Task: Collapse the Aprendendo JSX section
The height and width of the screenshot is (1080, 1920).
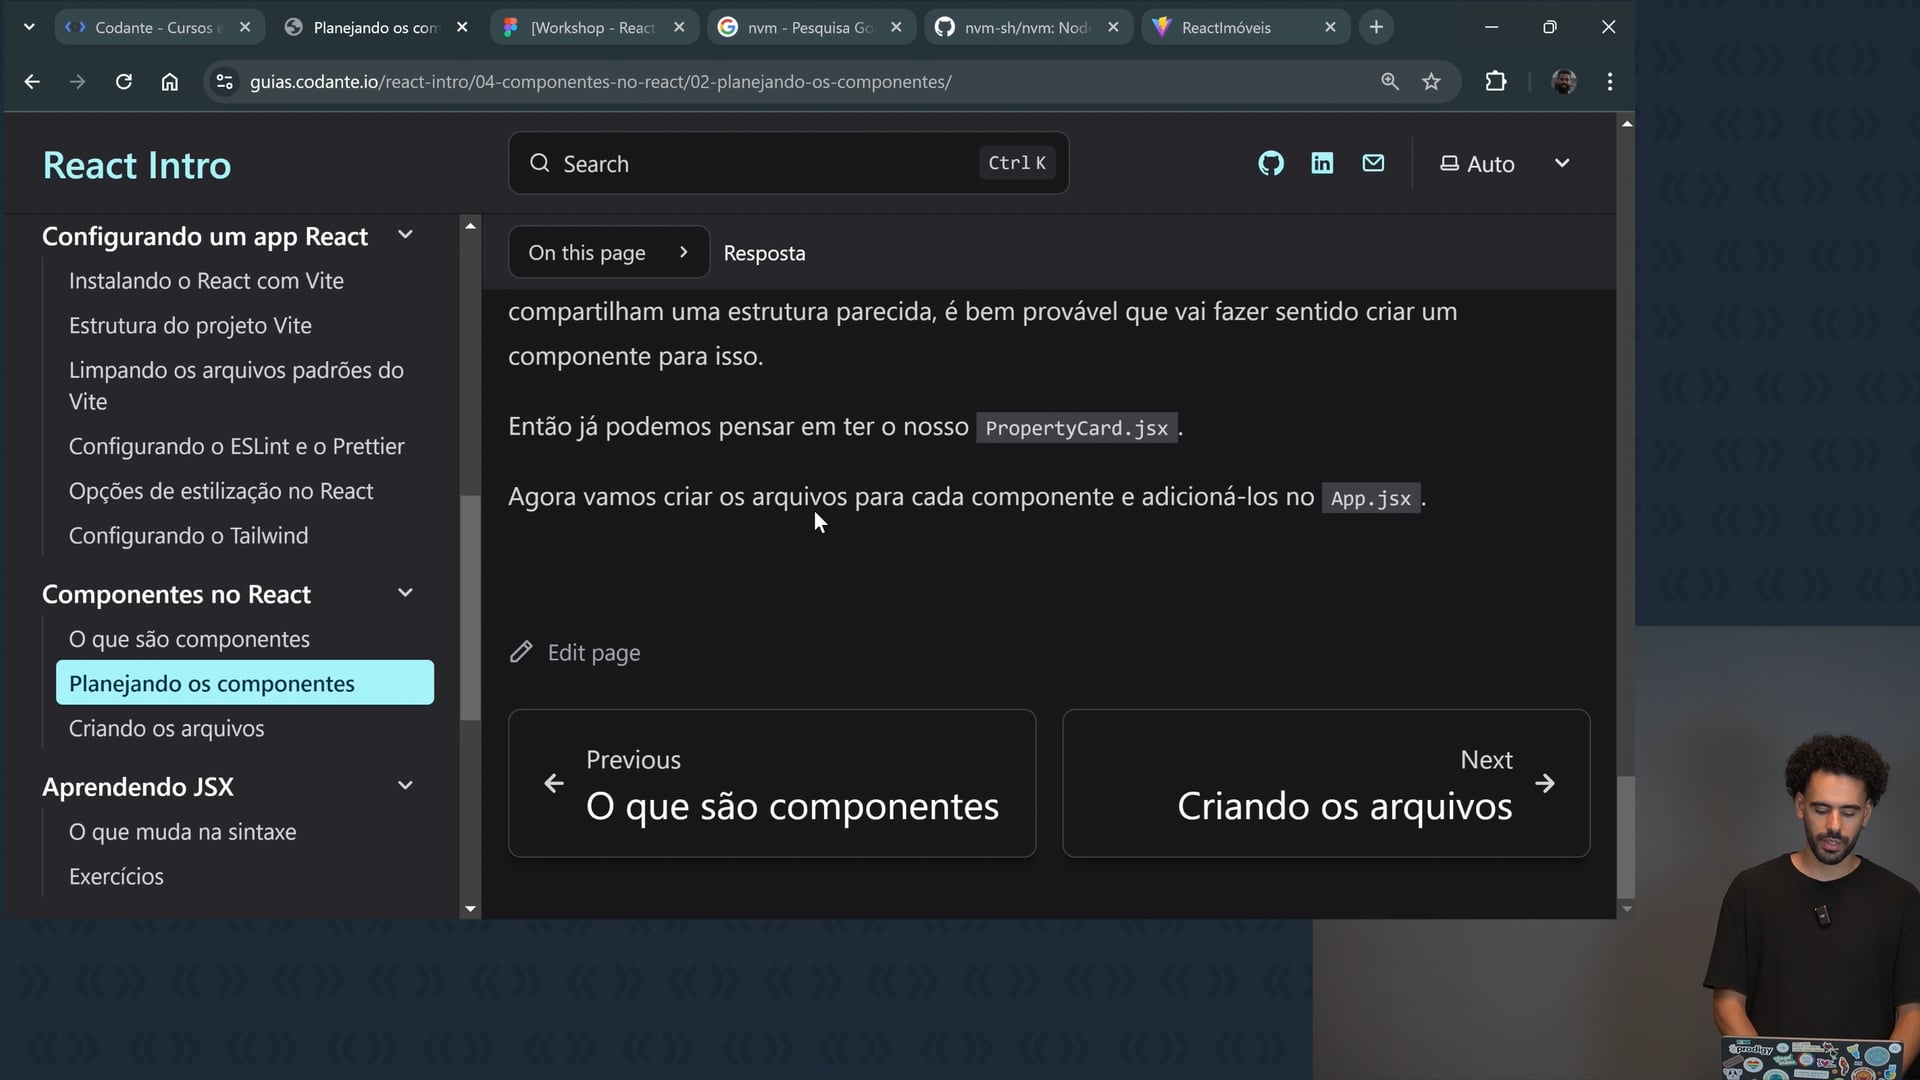Action: pos(405,786)
